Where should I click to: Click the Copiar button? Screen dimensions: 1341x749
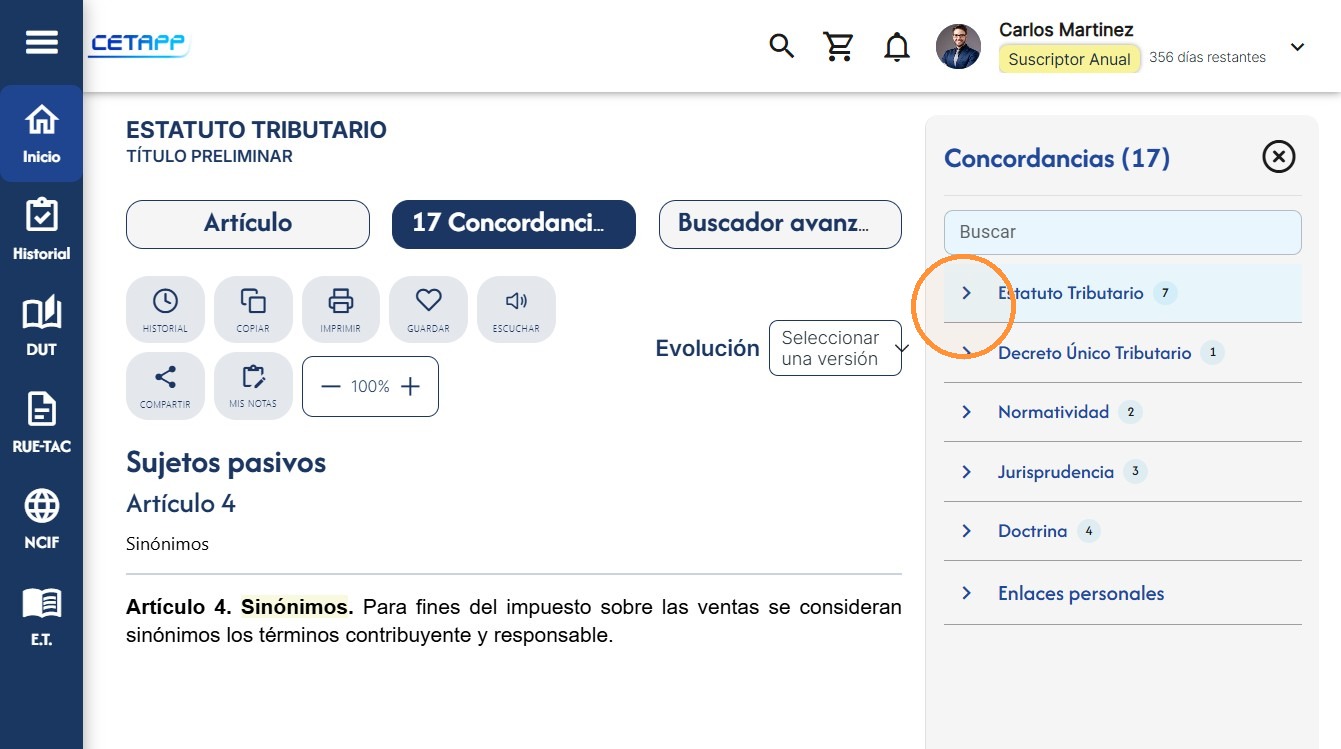[253, 309]
